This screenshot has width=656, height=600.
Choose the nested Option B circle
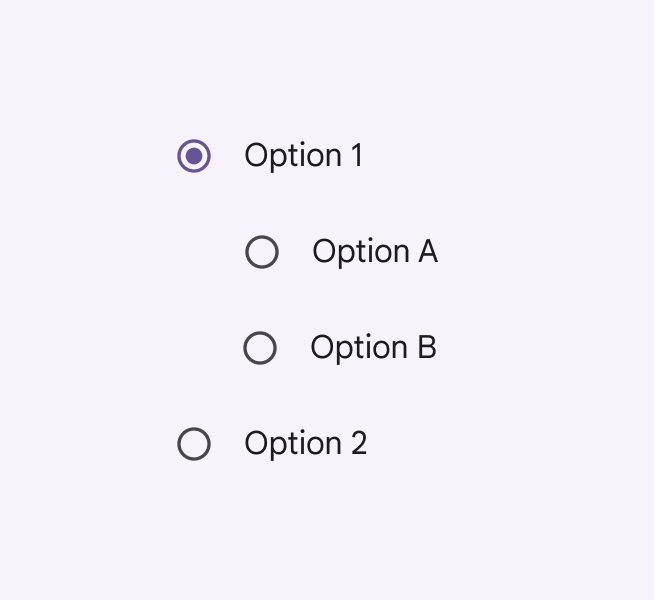click(260, 348)
